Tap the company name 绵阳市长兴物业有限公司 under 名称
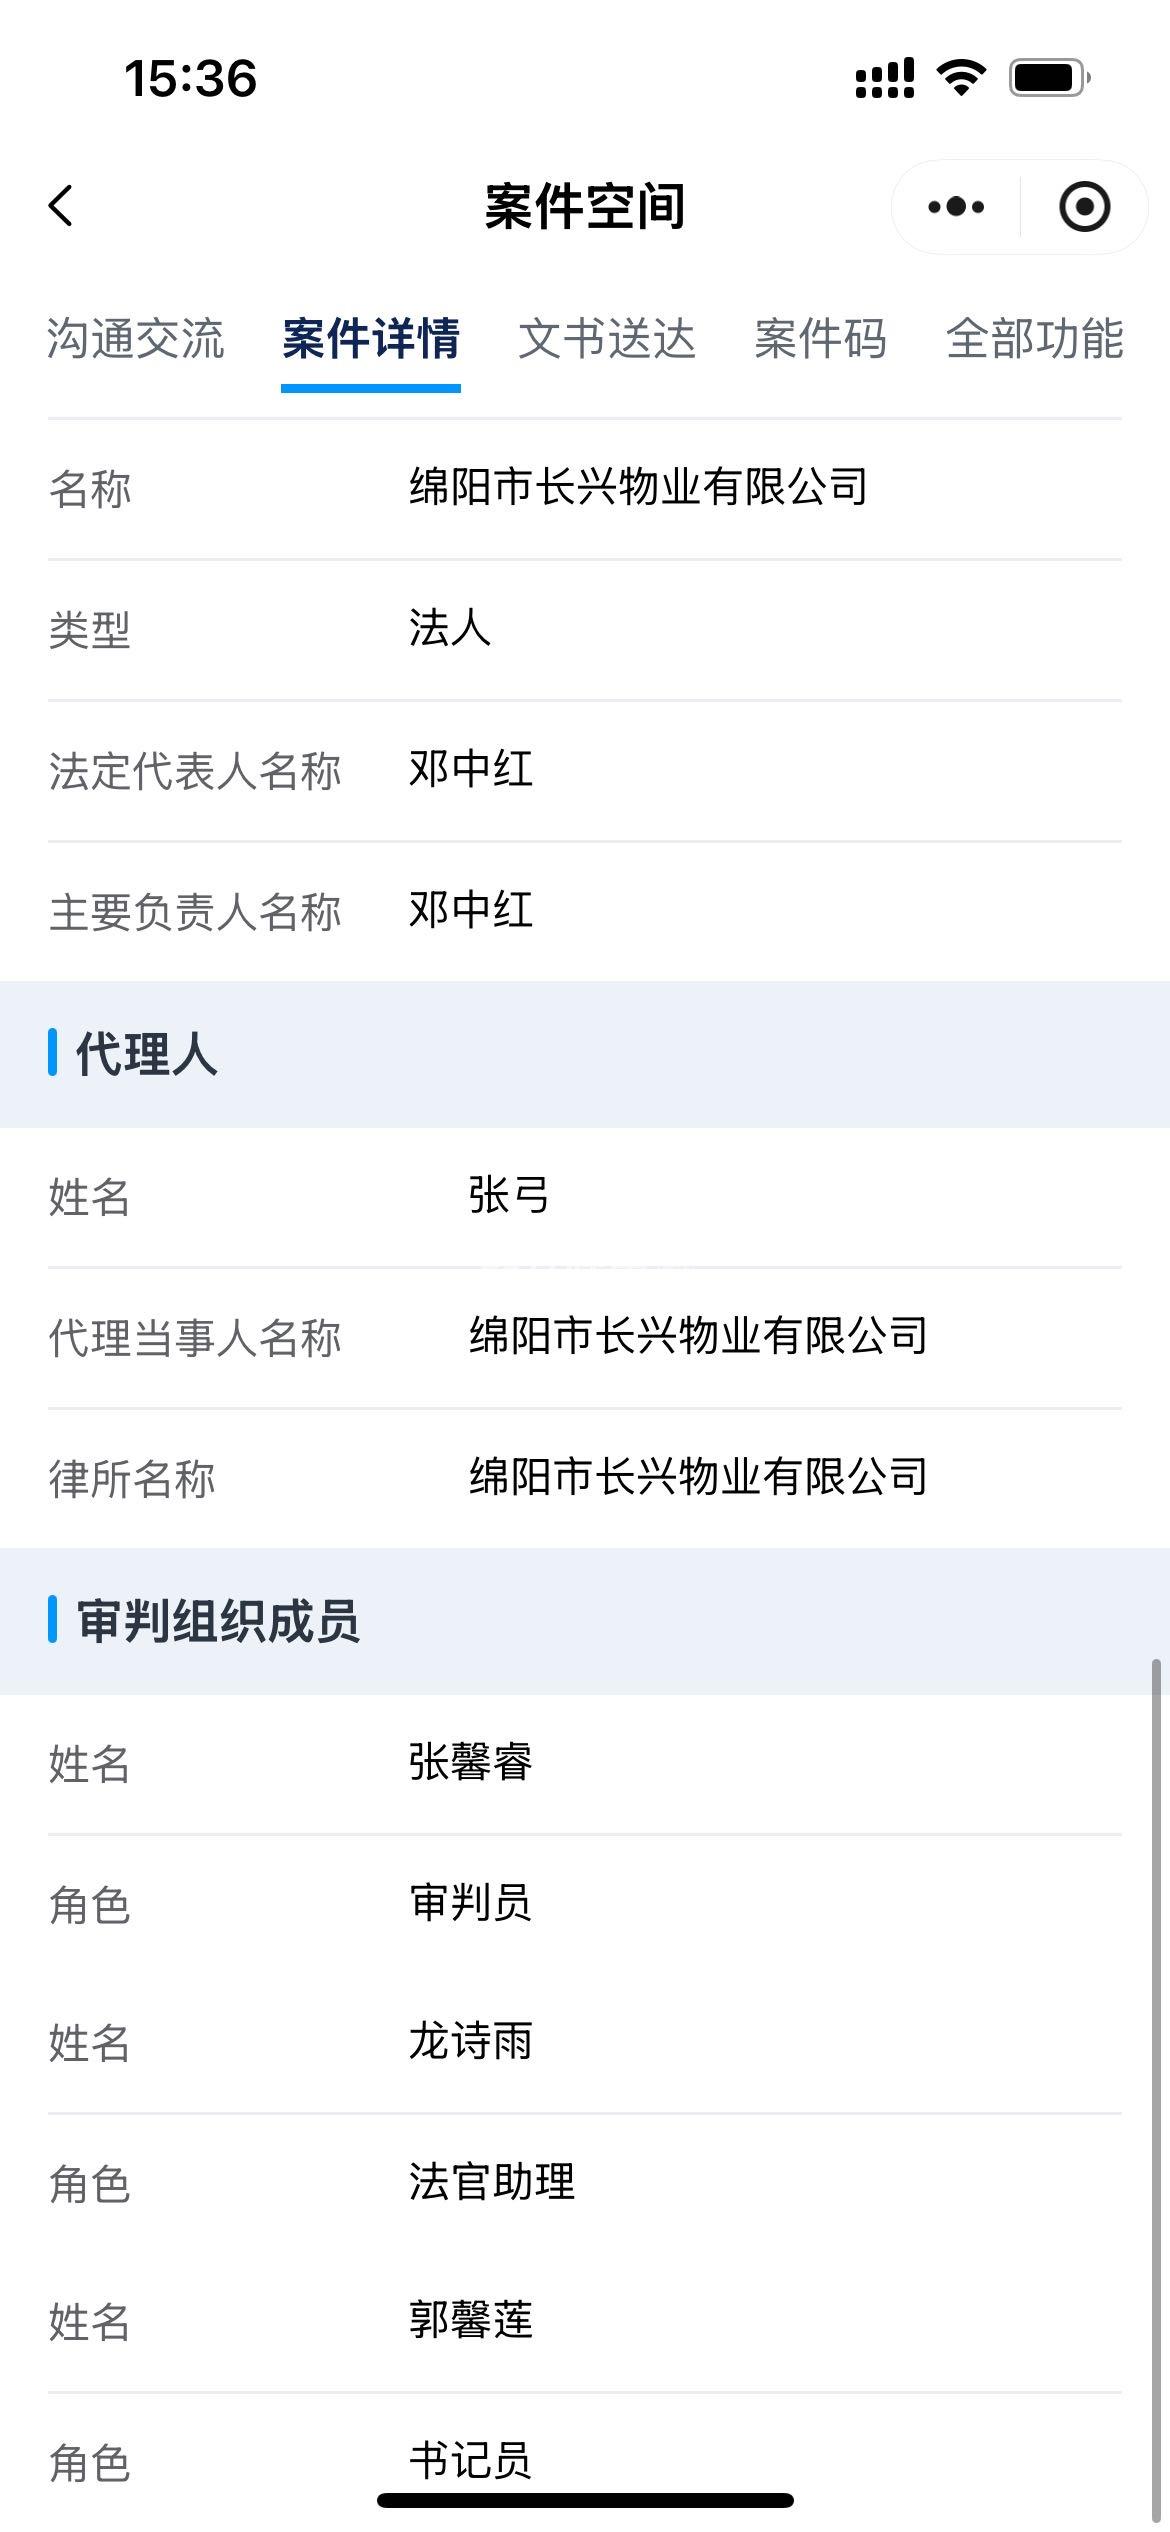Screen dimensions: 1170x2532 pyautogui.click(x=638, y=488)
